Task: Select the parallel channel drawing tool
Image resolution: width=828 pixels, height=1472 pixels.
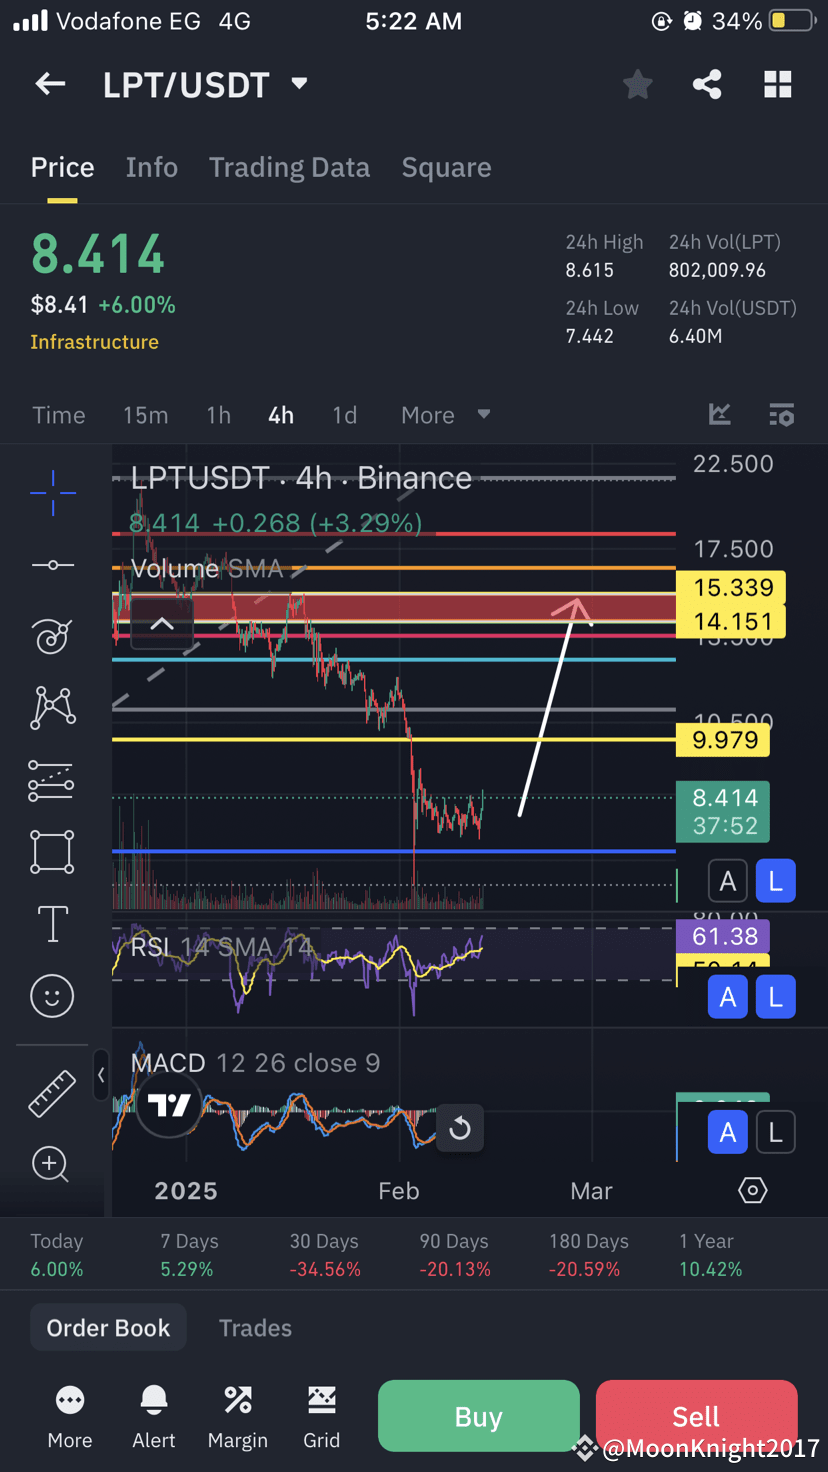Action: tap(51, 780)
